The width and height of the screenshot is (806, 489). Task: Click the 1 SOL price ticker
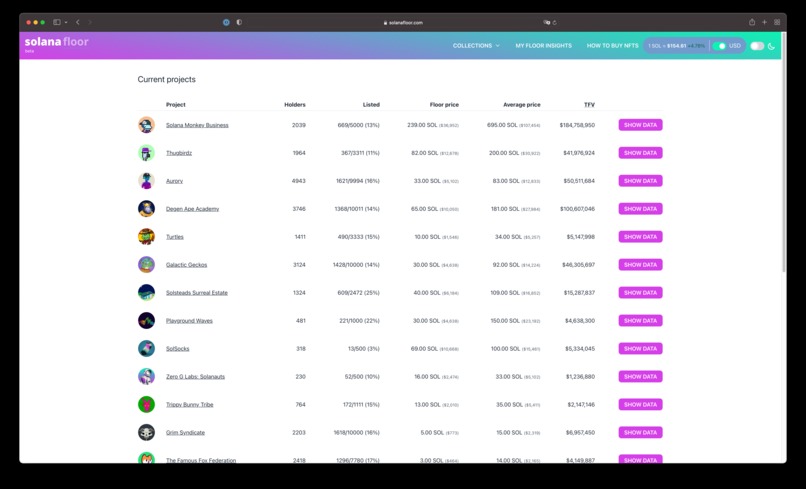tap(676, 46)
